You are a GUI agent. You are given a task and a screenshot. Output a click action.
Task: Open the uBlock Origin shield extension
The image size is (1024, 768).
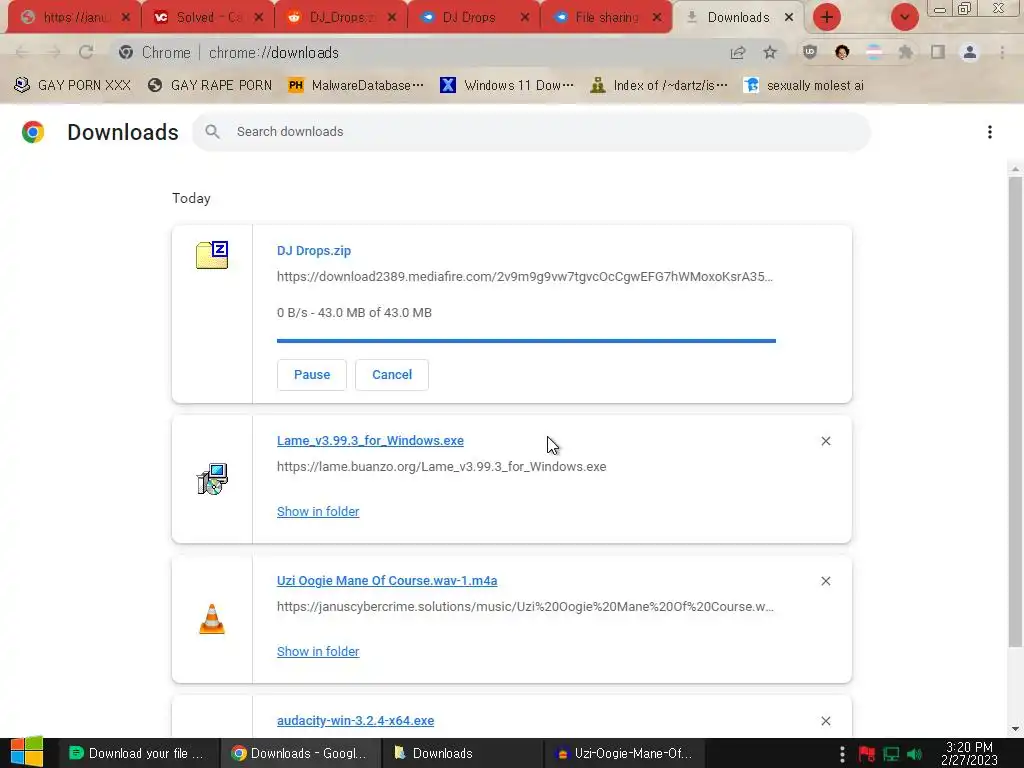coord(810,52)
